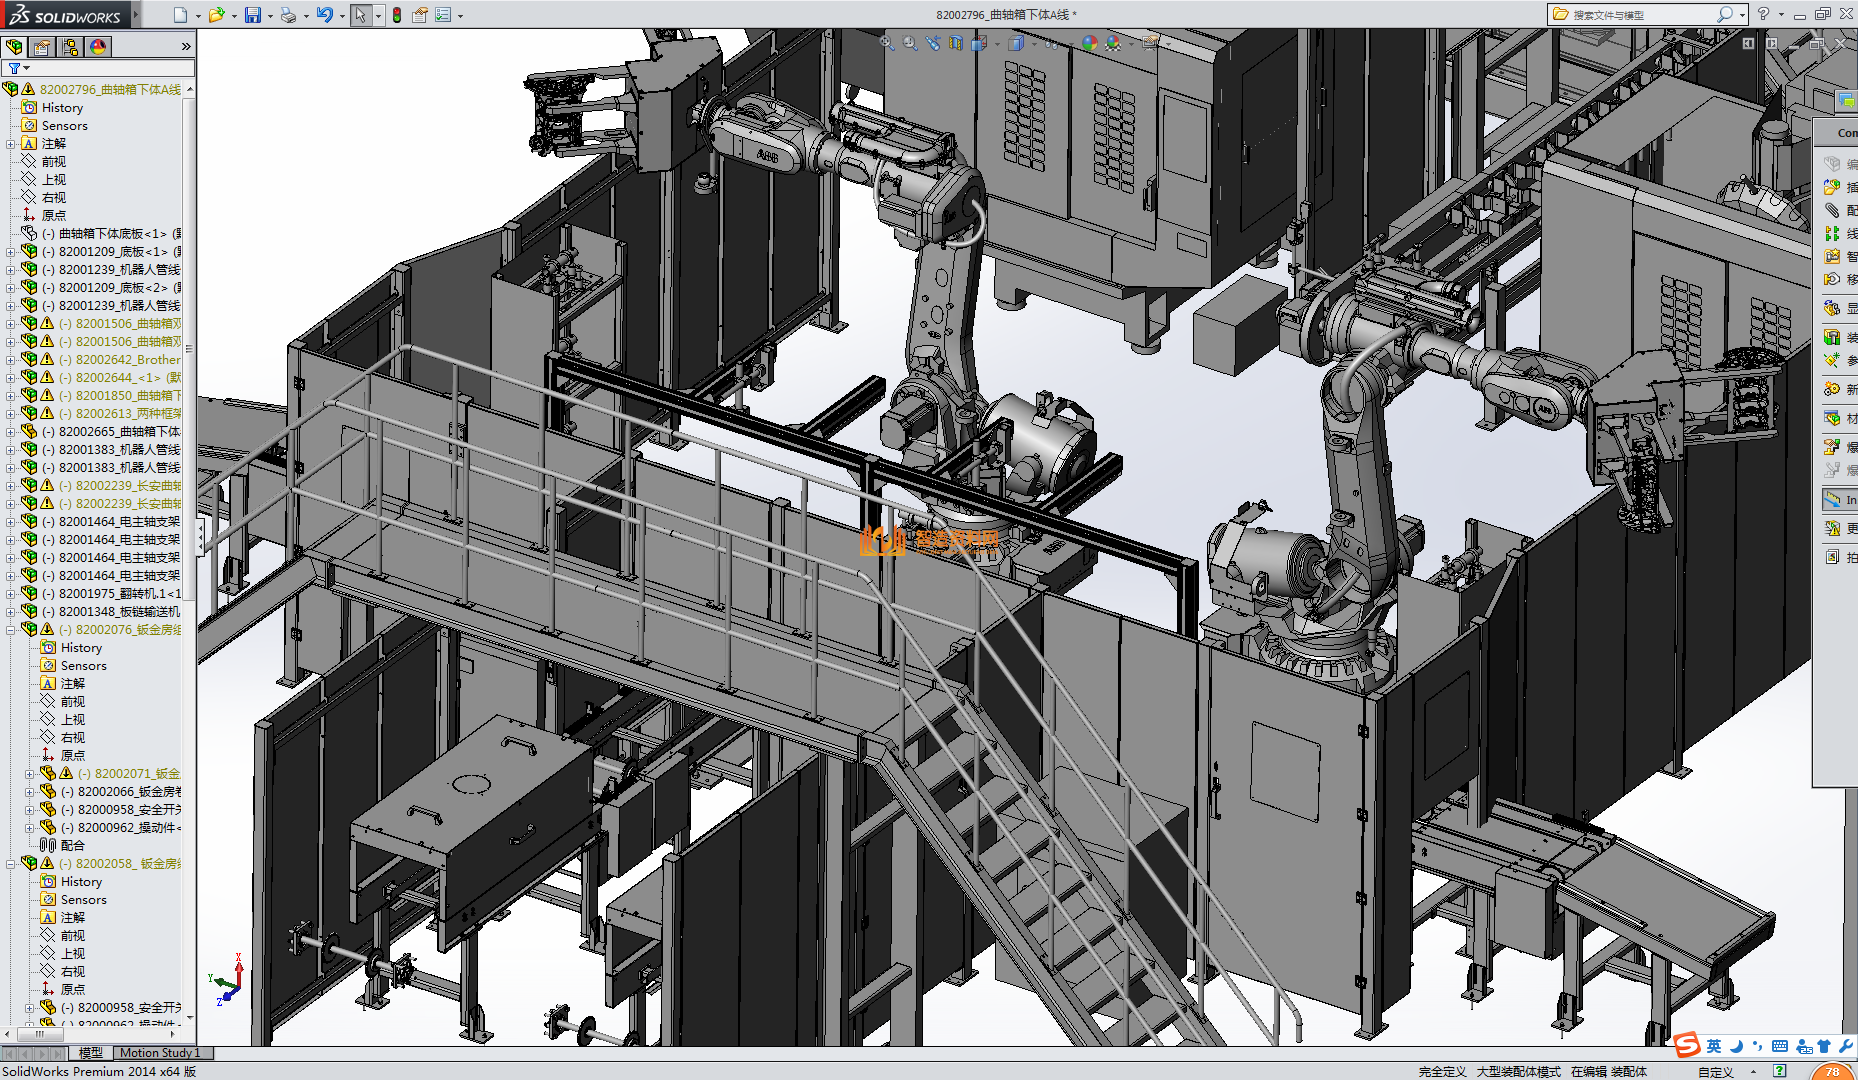
Task: Switch to the Motion Study 1 tab
Action: 160,1053
